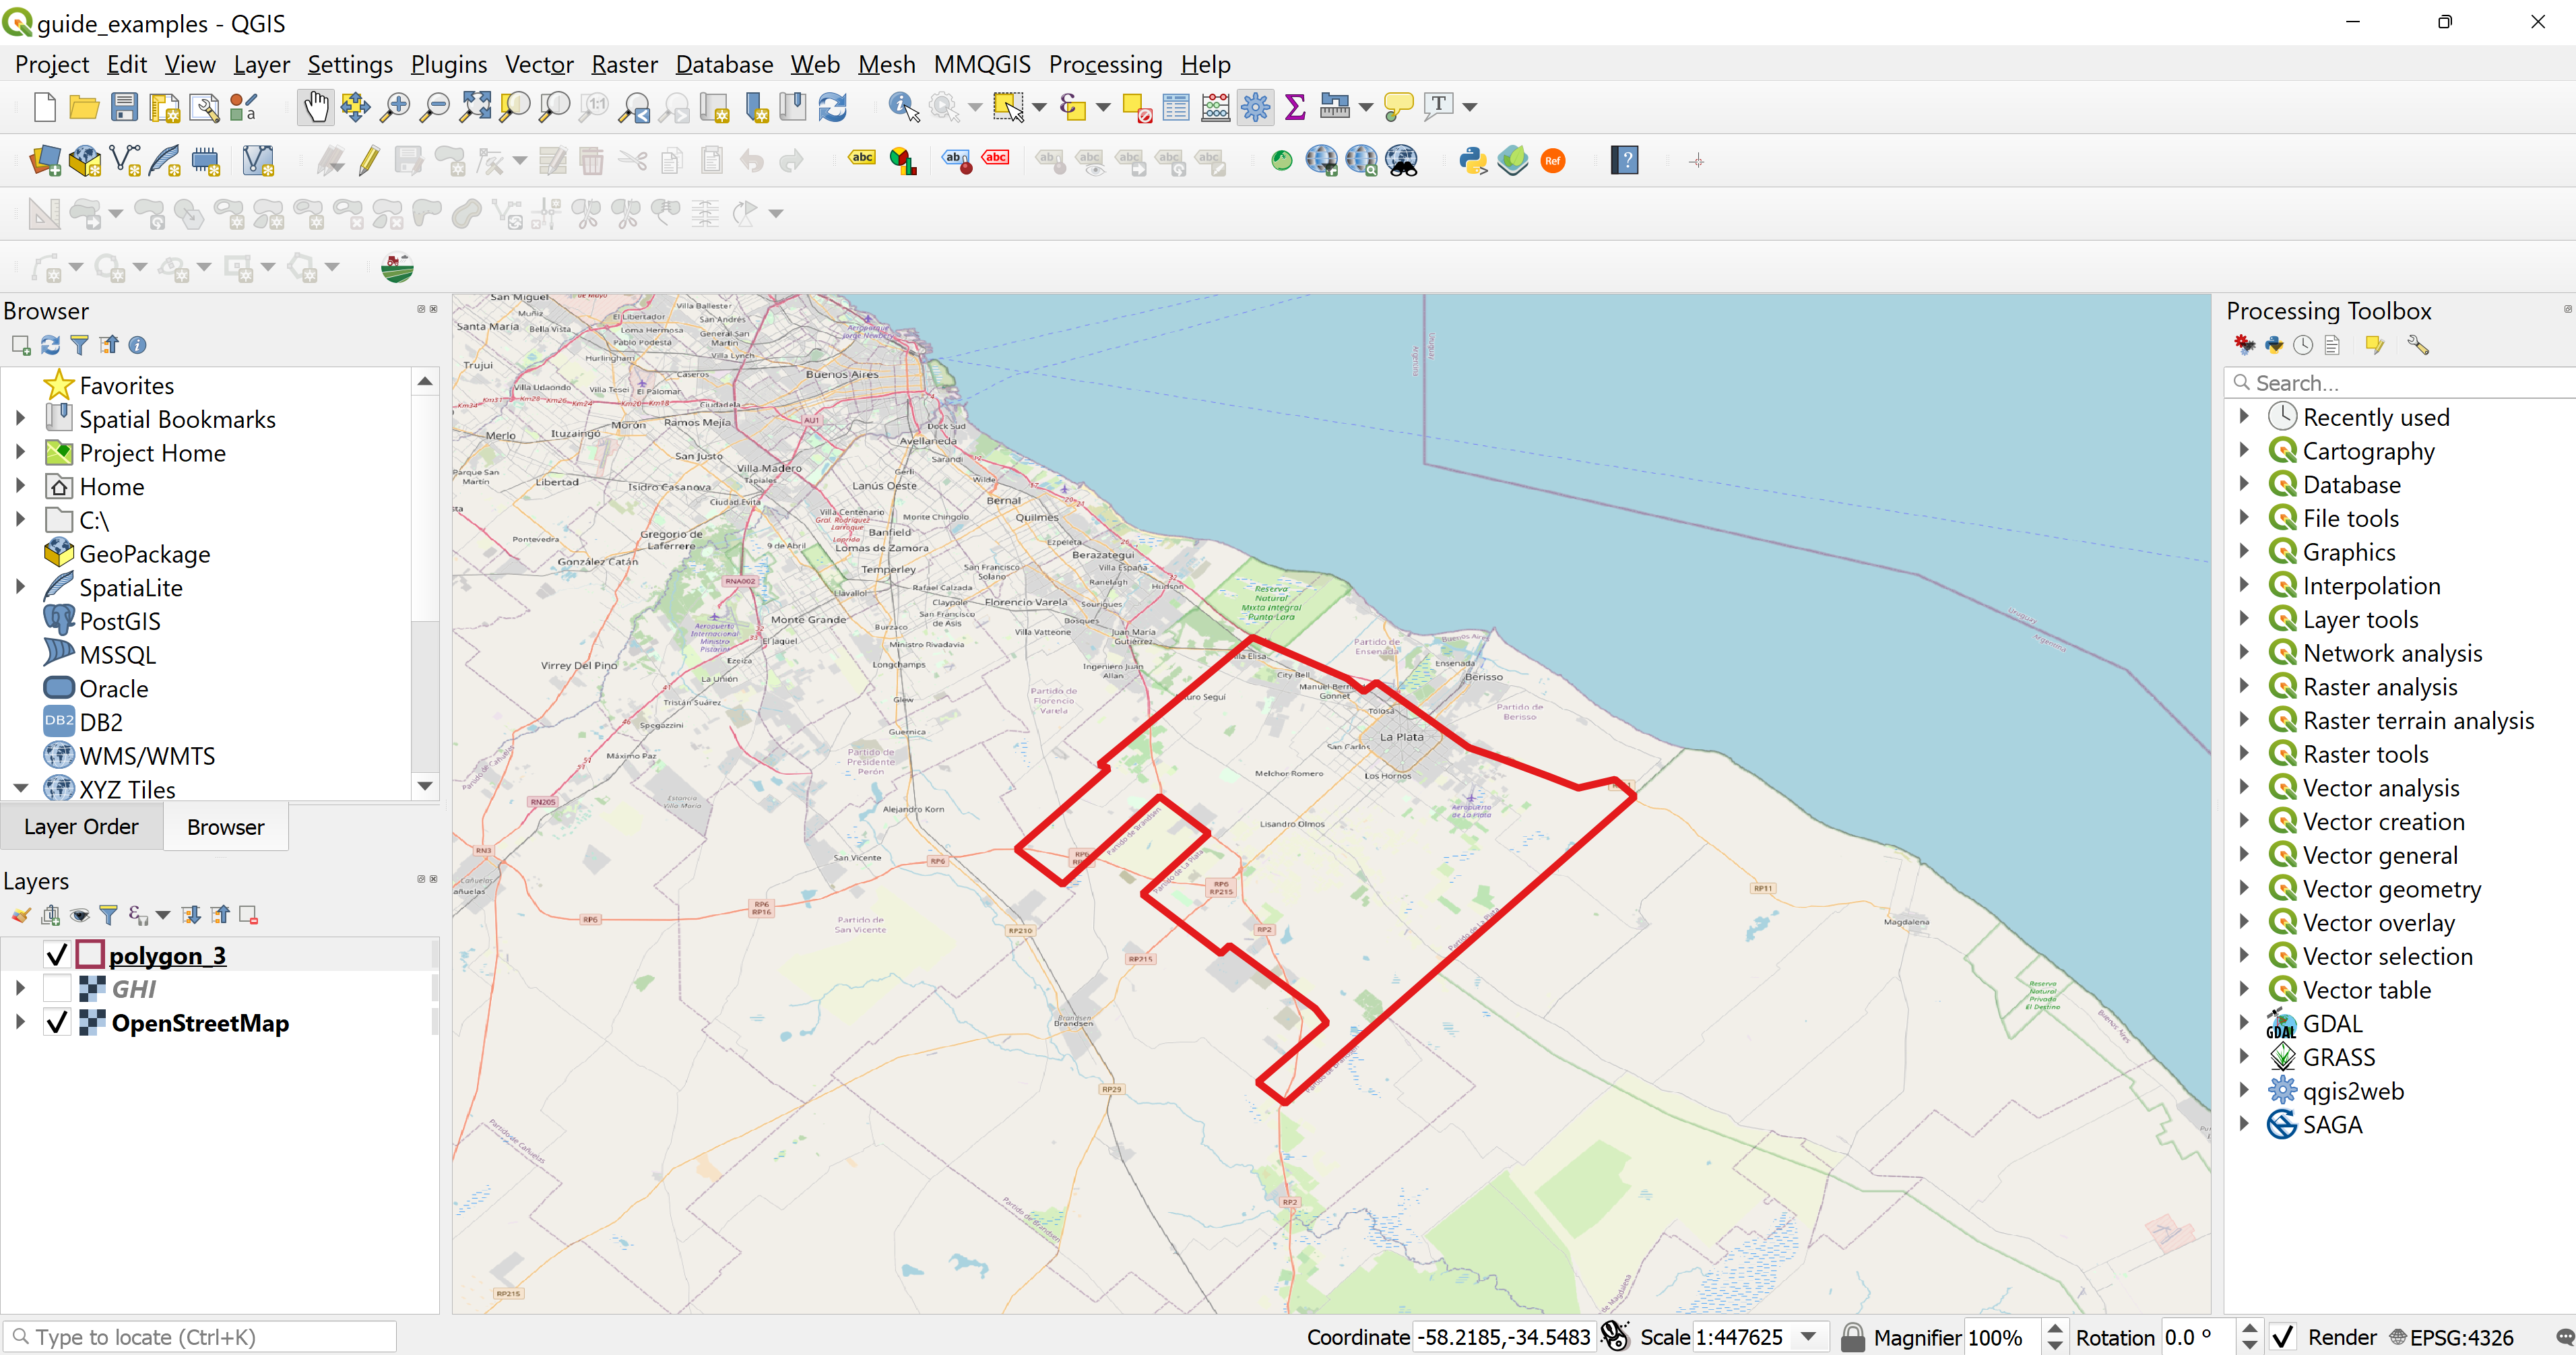Screen dimensions: 2576x1355
Task: Expand the GHI layer tree
Action: pos(20,989)
